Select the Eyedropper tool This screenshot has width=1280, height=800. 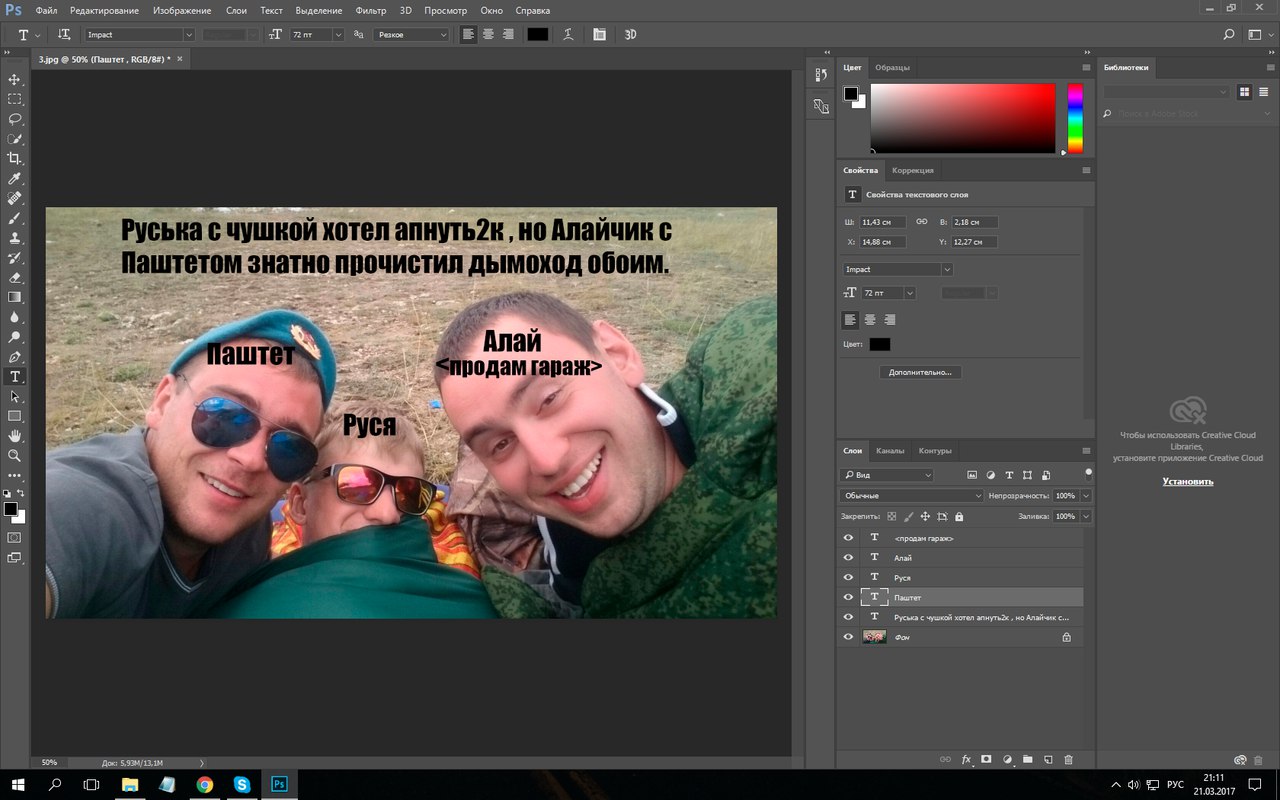click(15, 179)
